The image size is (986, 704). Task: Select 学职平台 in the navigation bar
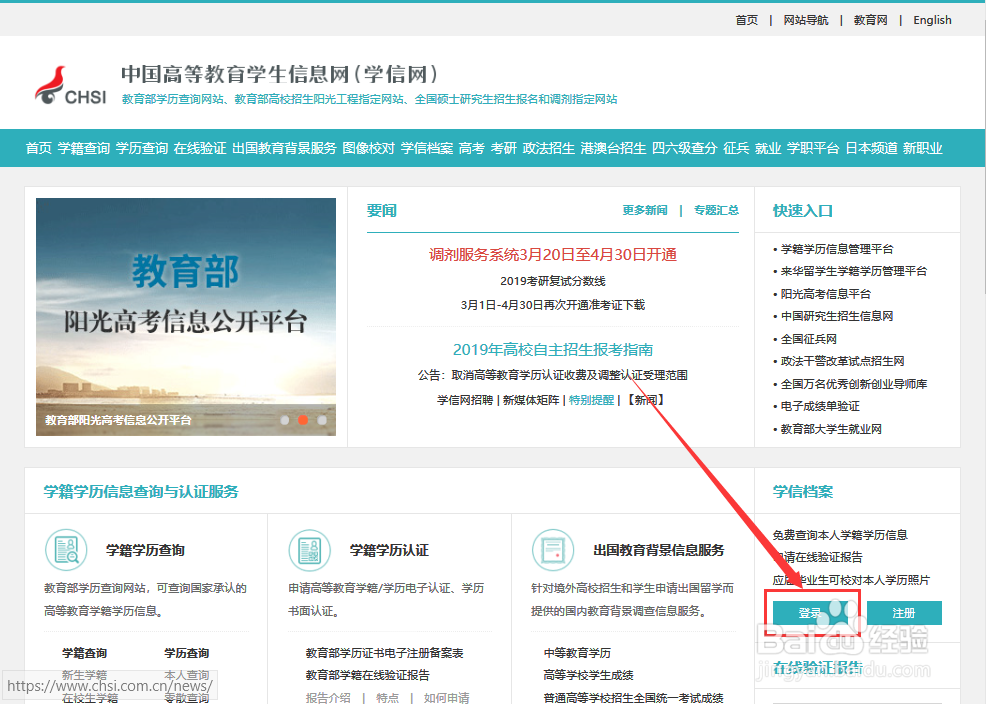point(813,148)
